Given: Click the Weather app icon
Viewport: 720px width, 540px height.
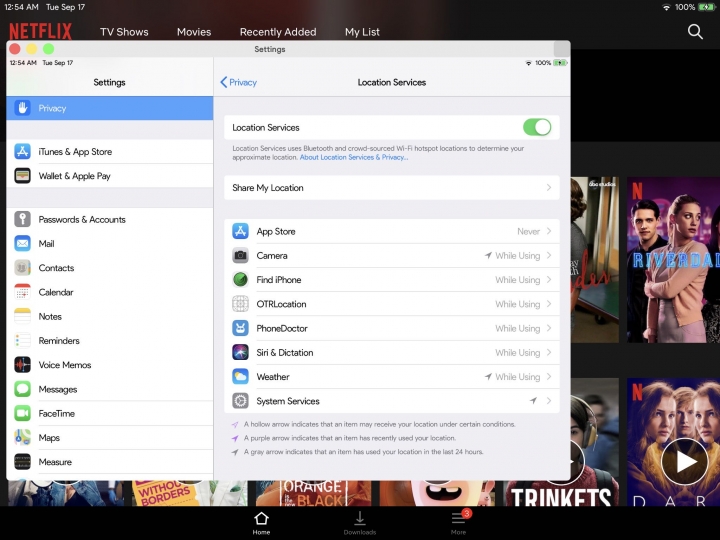Looking at the screenshot, I should click(x=240, y=377).
